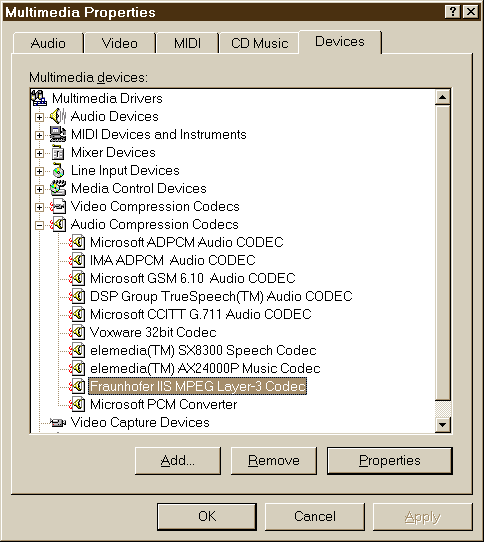
Task: Click the Multimedia Drivers root icon
Action: click(39, 98)
